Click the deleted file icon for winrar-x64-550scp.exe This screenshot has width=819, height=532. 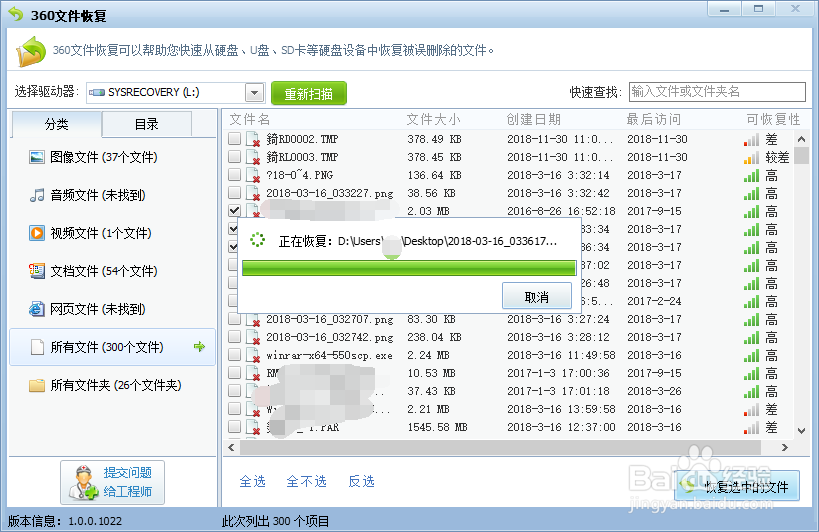point(253,356)
